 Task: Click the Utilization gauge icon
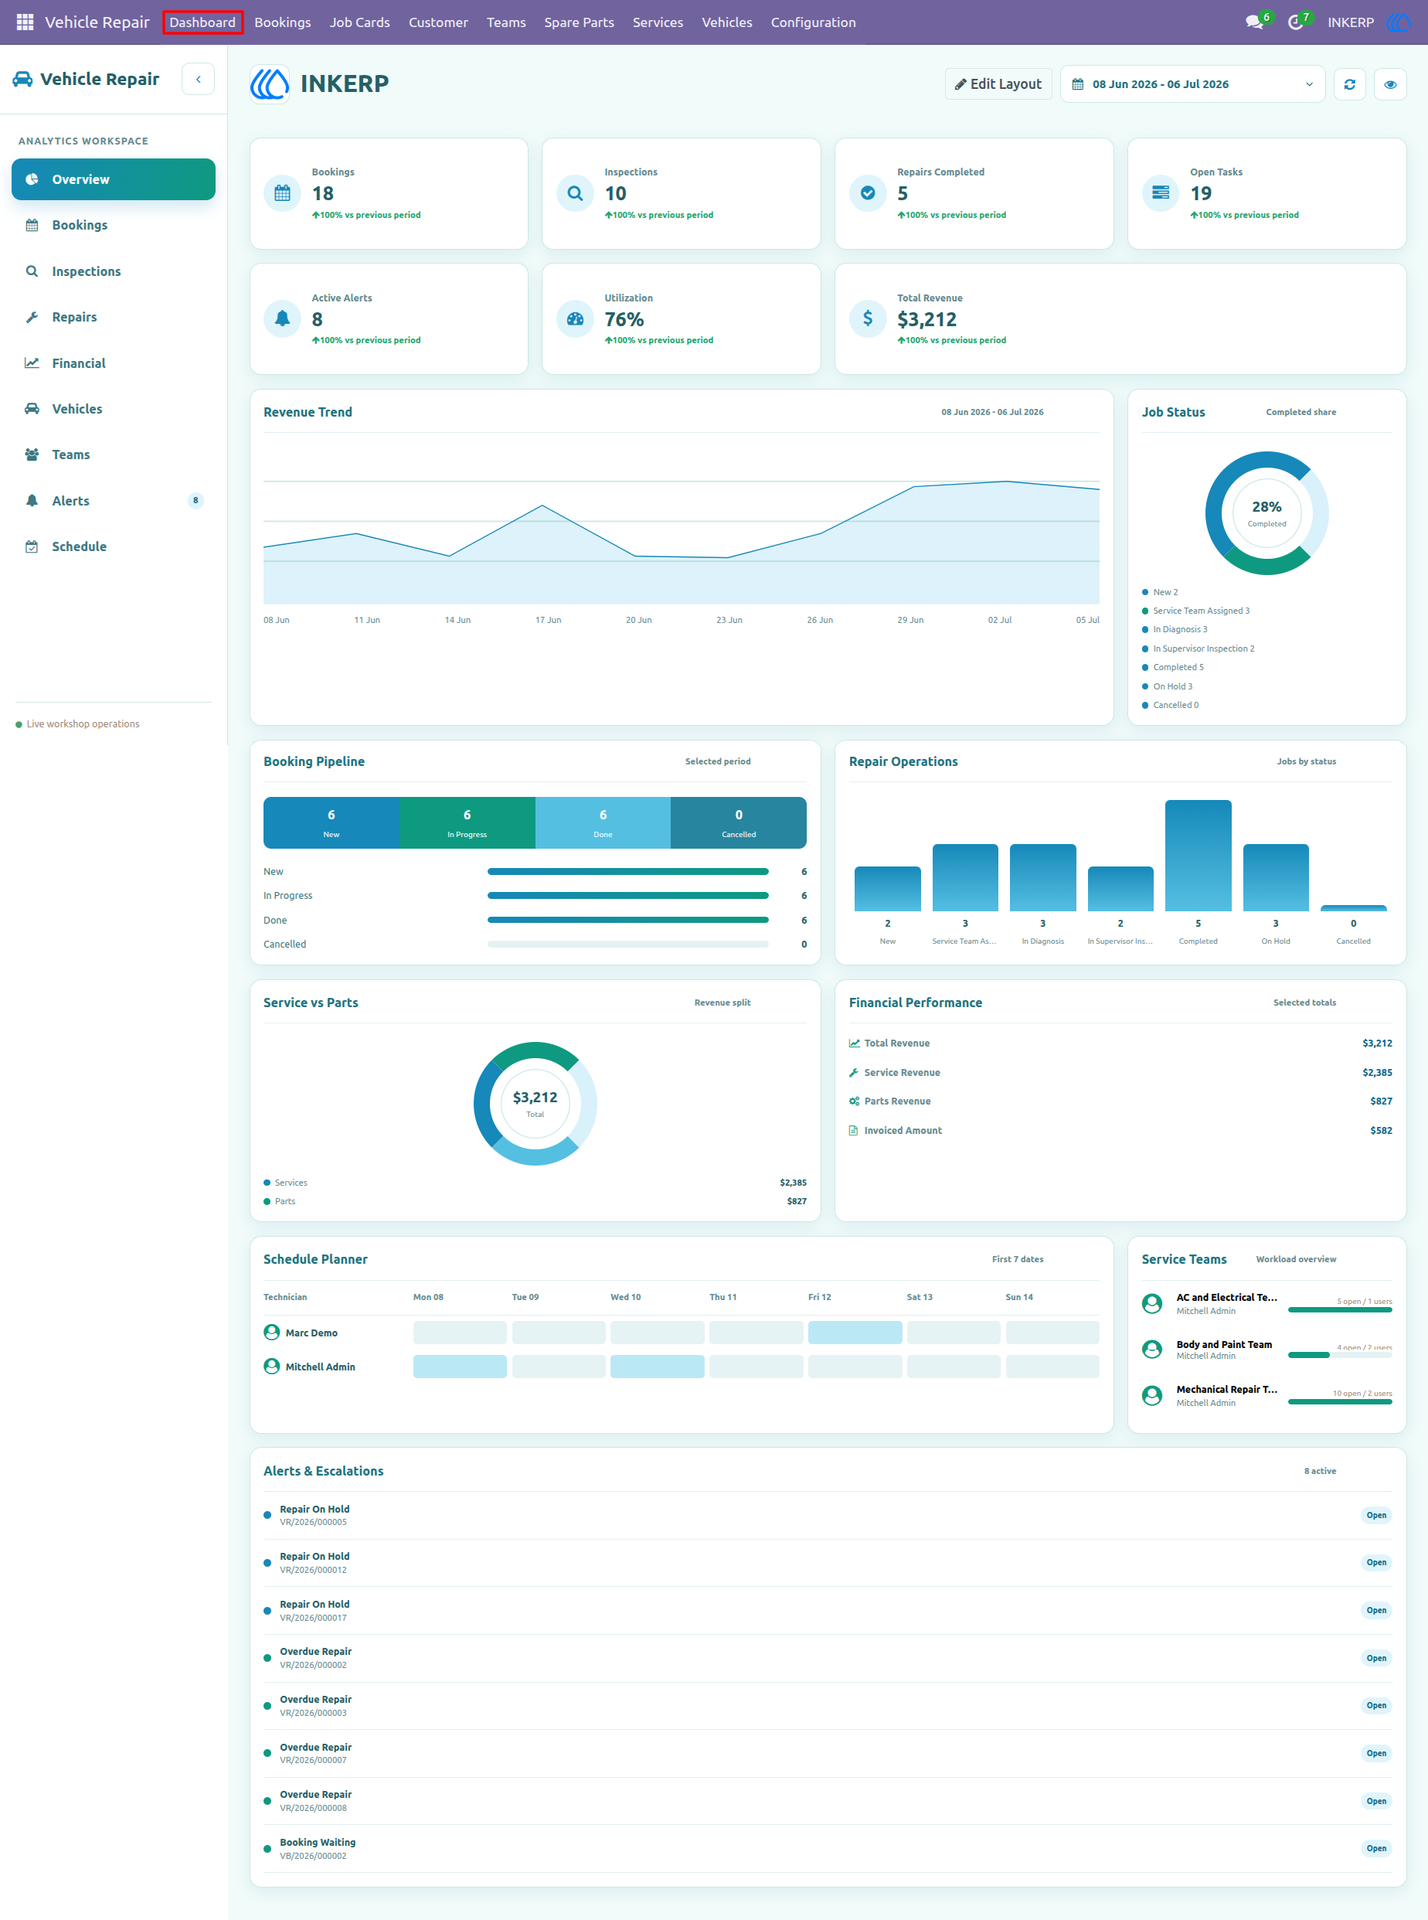pyautogui.click(x=575, y=319)
